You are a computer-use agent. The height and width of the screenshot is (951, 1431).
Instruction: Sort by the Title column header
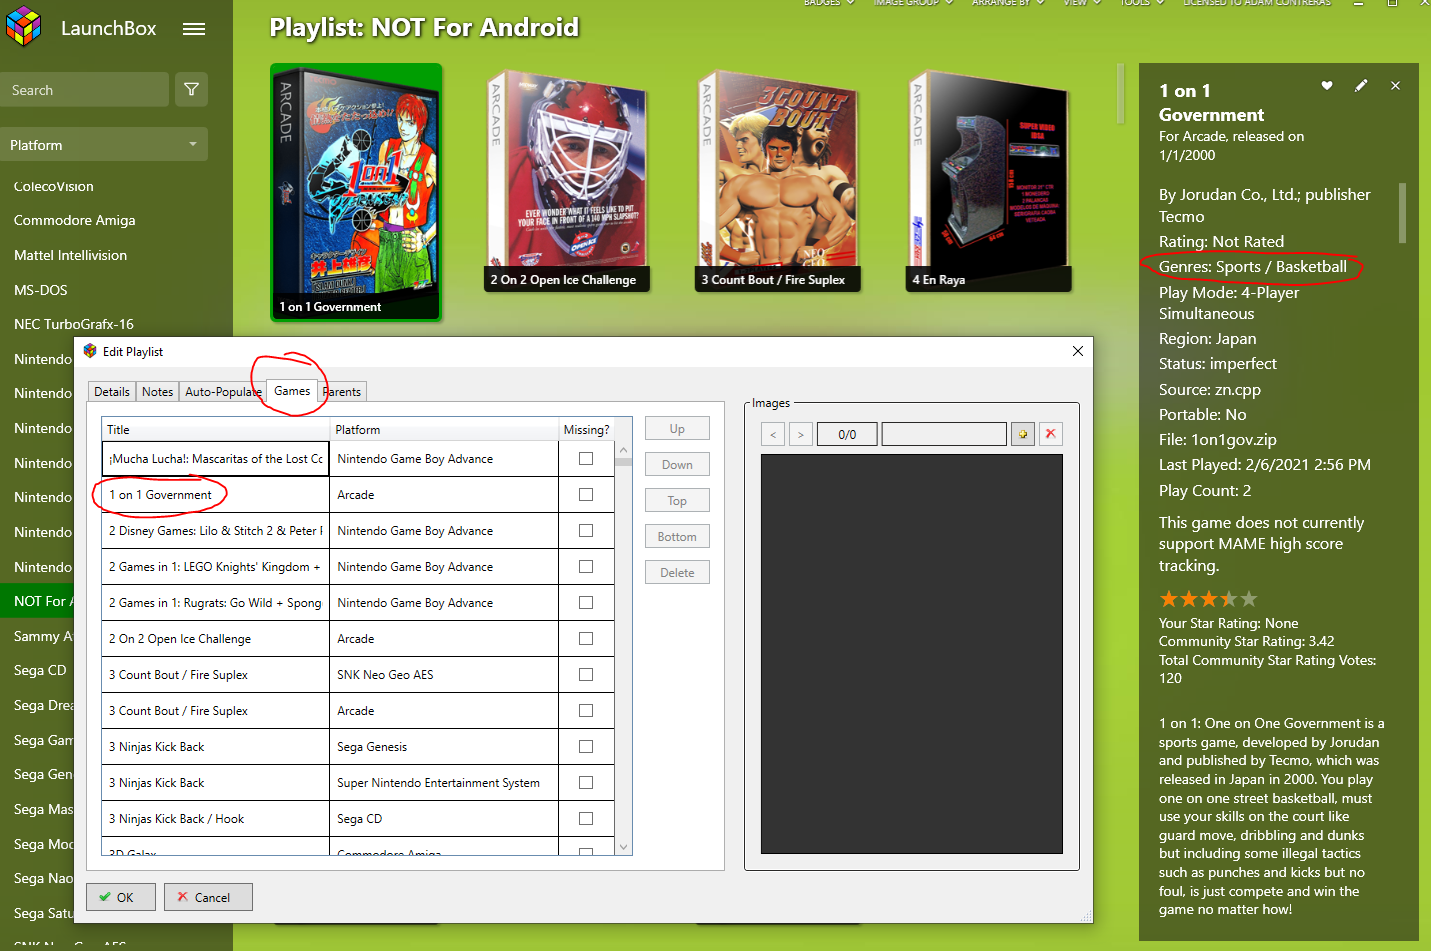(215, 430)
